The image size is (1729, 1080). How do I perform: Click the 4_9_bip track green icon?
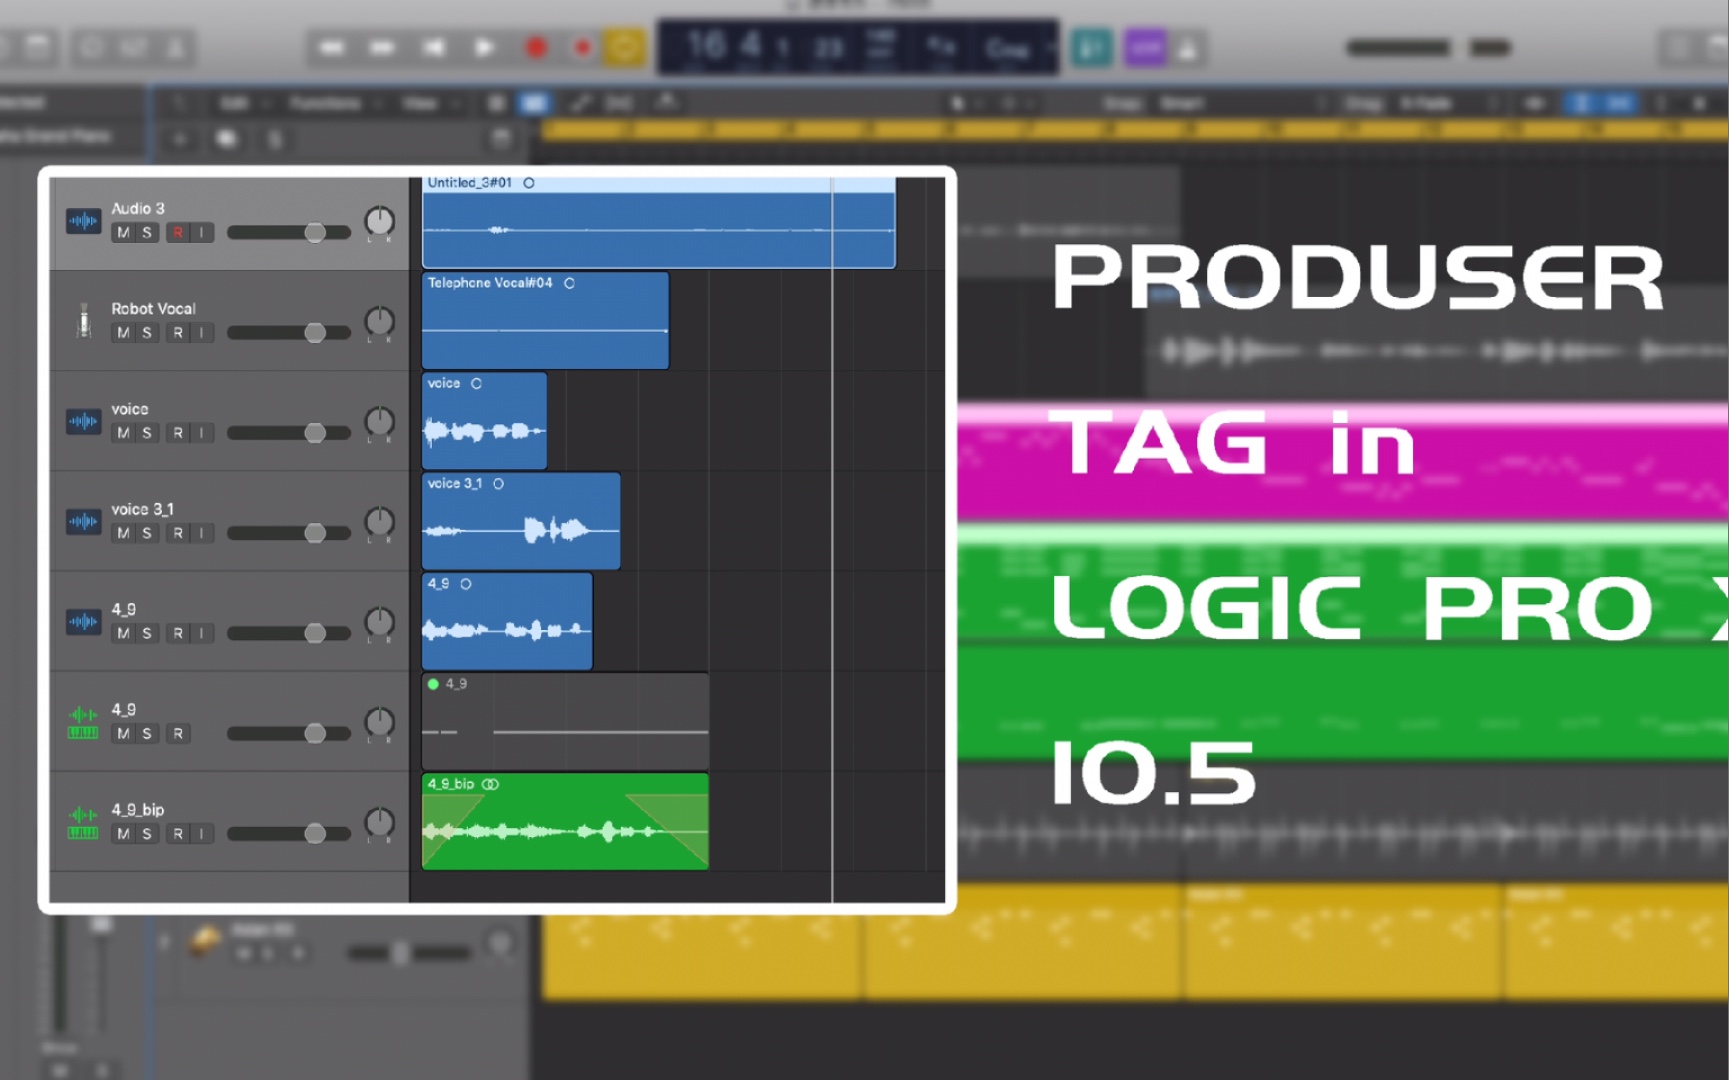coord(84,822)
